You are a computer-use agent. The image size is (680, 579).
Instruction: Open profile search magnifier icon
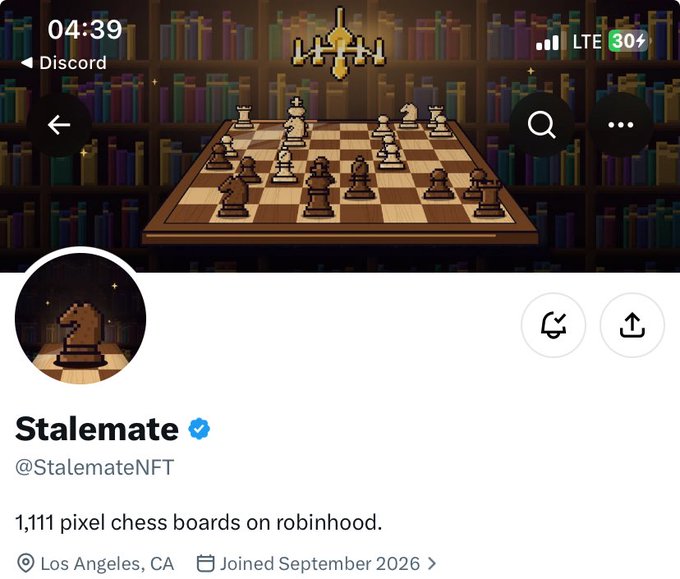[x=541, y=125]
